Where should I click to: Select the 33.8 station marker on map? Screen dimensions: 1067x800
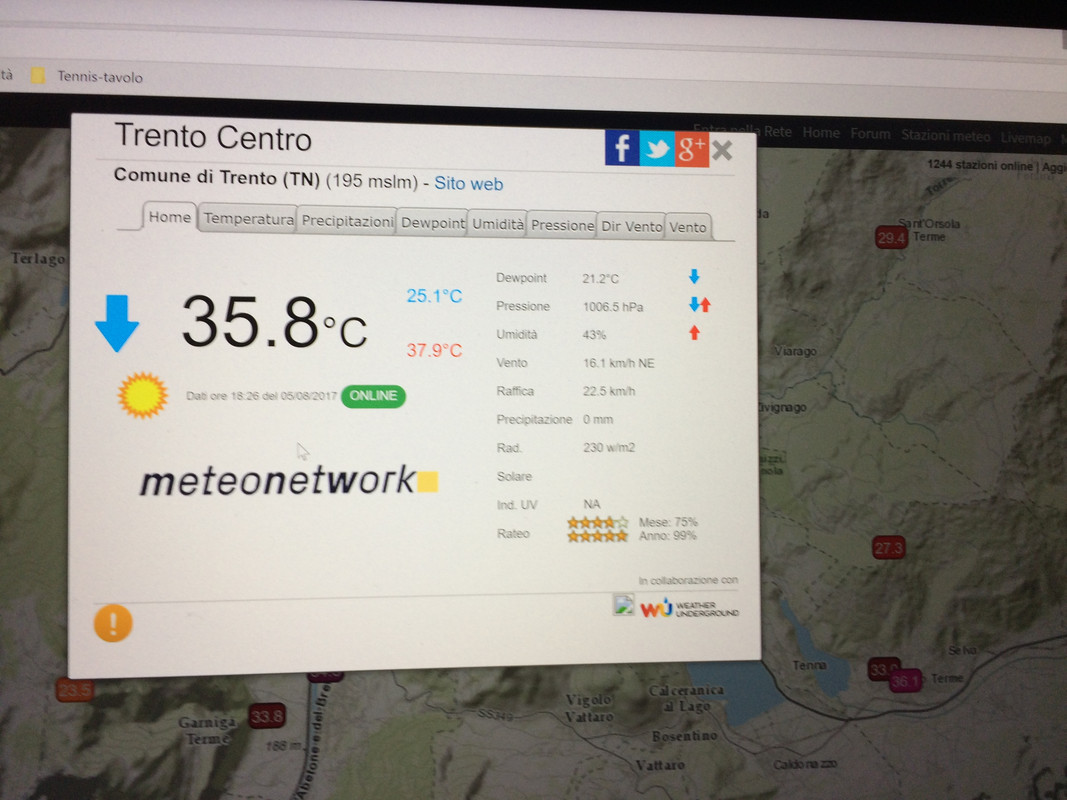pos(267,716)
